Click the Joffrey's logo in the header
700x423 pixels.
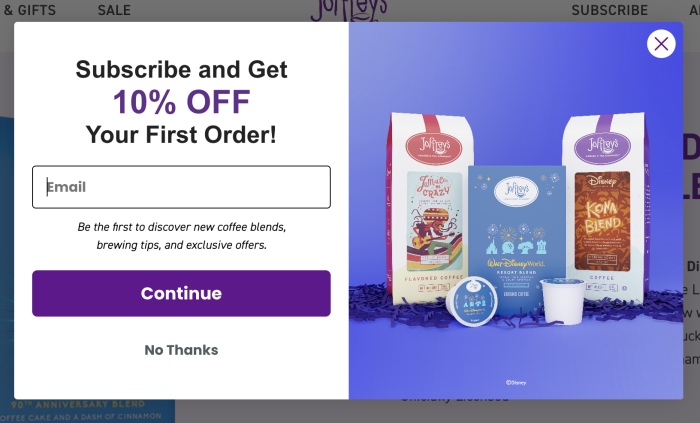click(349, 11)
